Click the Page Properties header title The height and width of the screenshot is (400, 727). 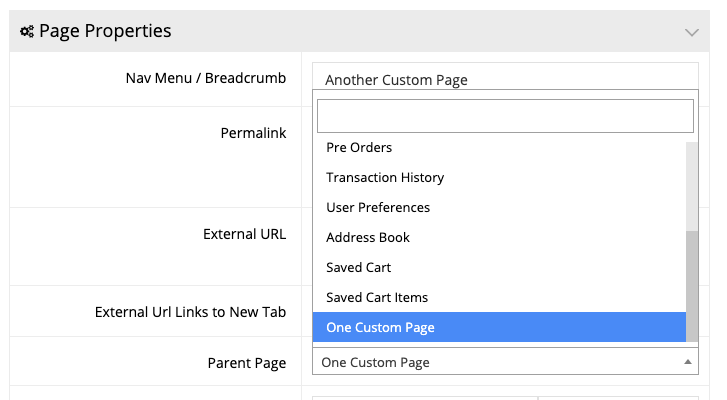click(x=105, y=31)
